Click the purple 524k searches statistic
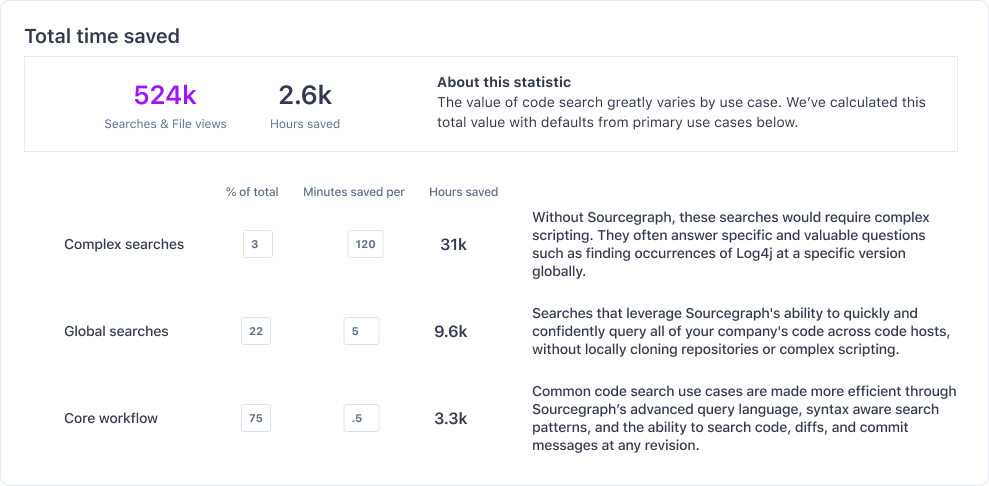Screen dimensions: 989x486 (x=165, y=95)
